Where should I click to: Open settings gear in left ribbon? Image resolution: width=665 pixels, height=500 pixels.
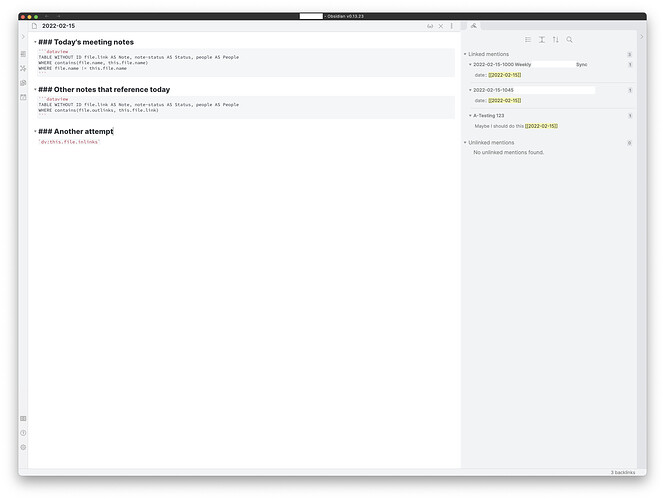(x=23, y=447)
